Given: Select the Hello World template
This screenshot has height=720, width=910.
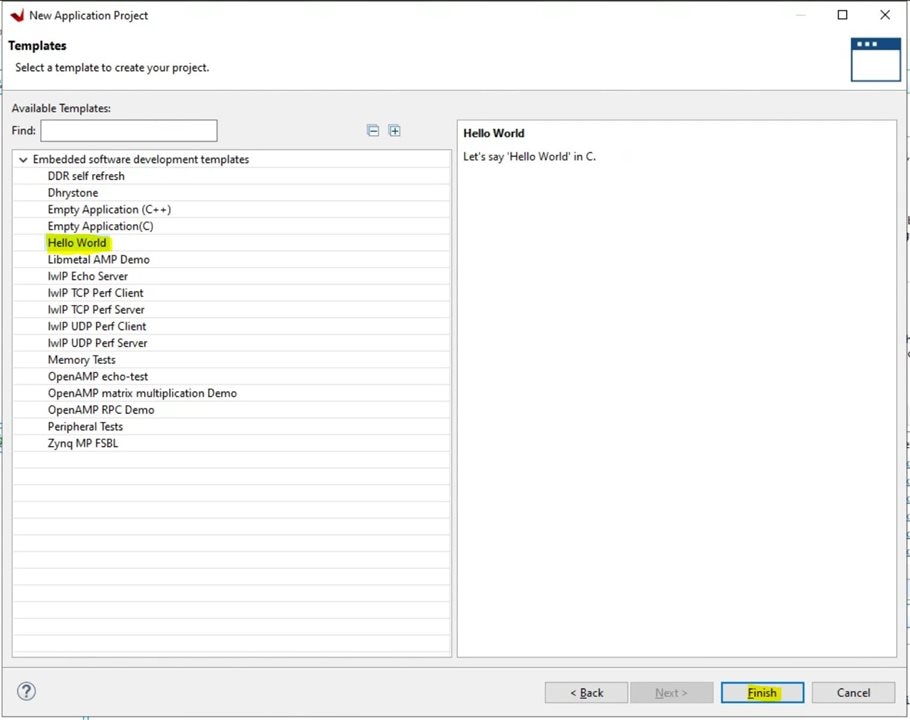Looking at the screenshot, I should point(77,243).
